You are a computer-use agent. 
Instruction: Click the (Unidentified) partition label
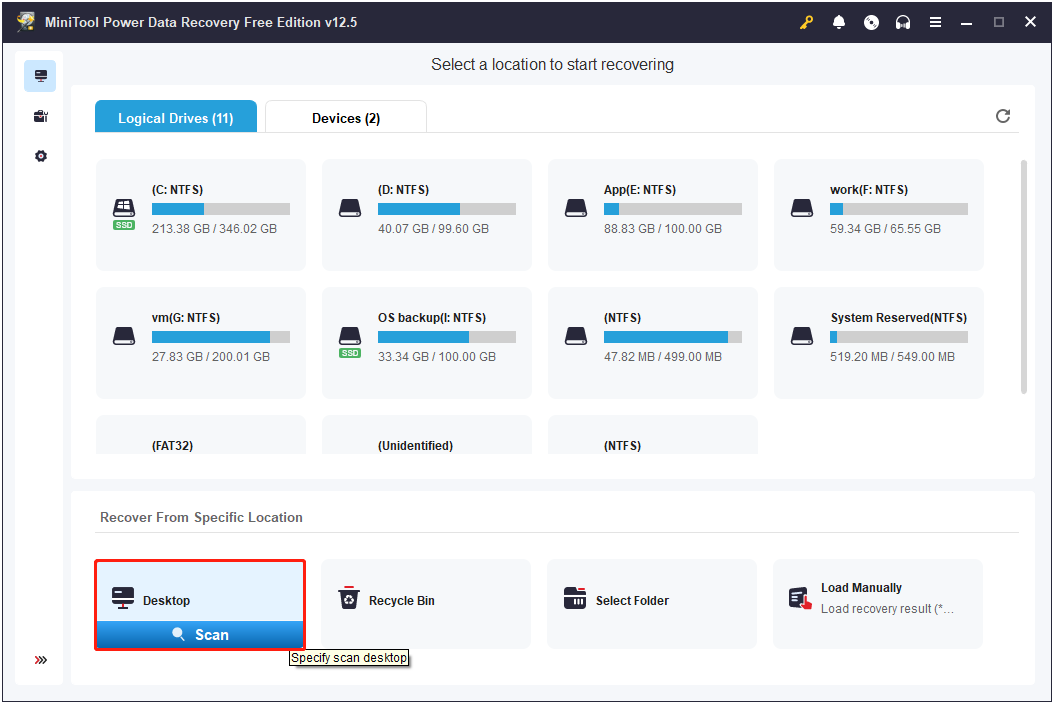pyautogui.click(x=415, y=446)
